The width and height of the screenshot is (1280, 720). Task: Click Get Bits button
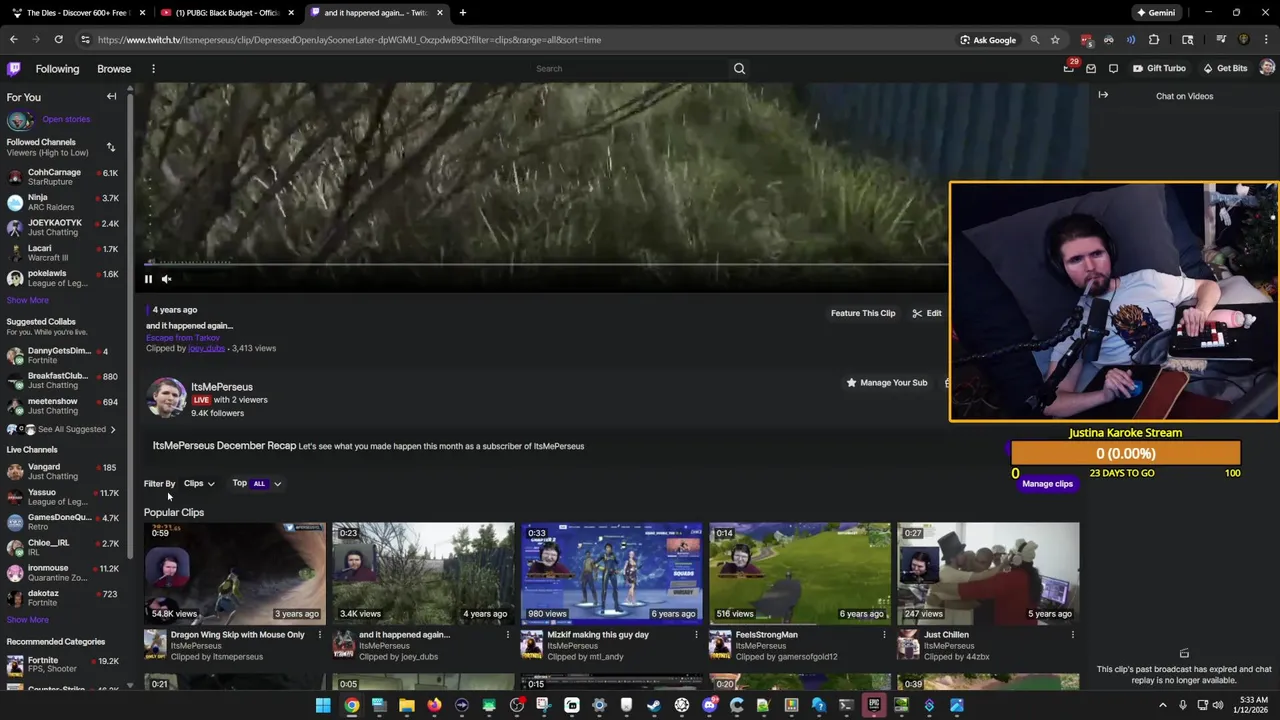click(1225, 69)
